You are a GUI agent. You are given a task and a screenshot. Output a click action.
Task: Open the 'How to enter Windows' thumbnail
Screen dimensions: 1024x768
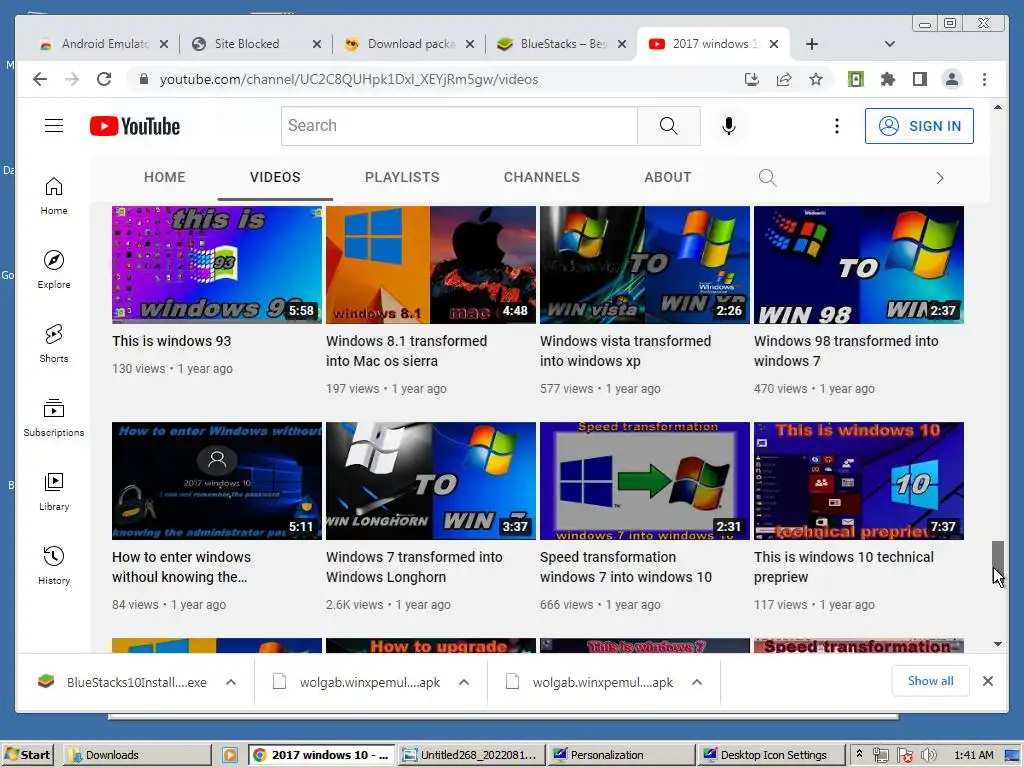pos(217,481)
